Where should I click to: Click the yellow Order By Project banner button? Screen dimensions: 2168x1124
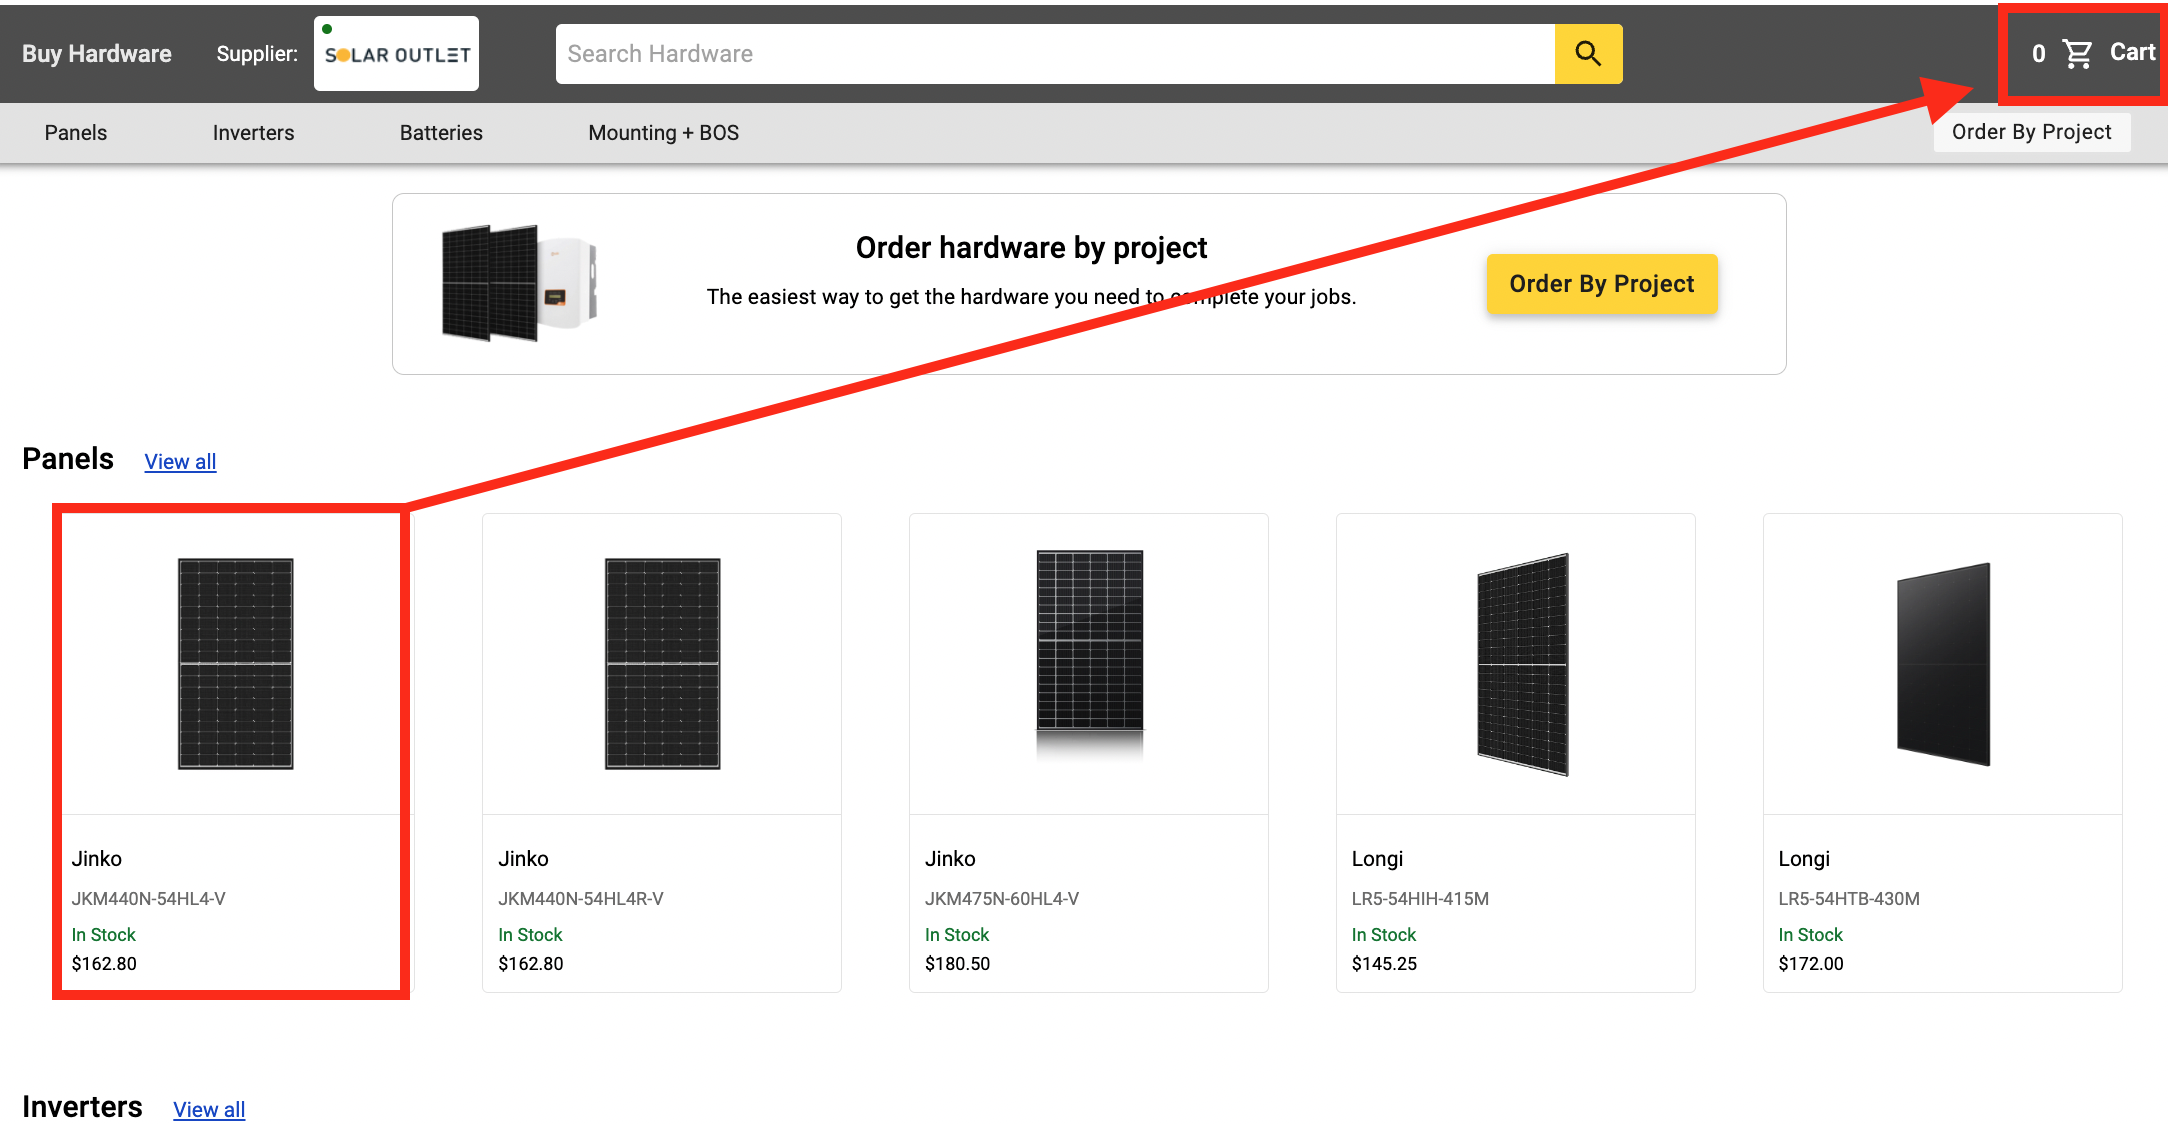[1602, 284]
